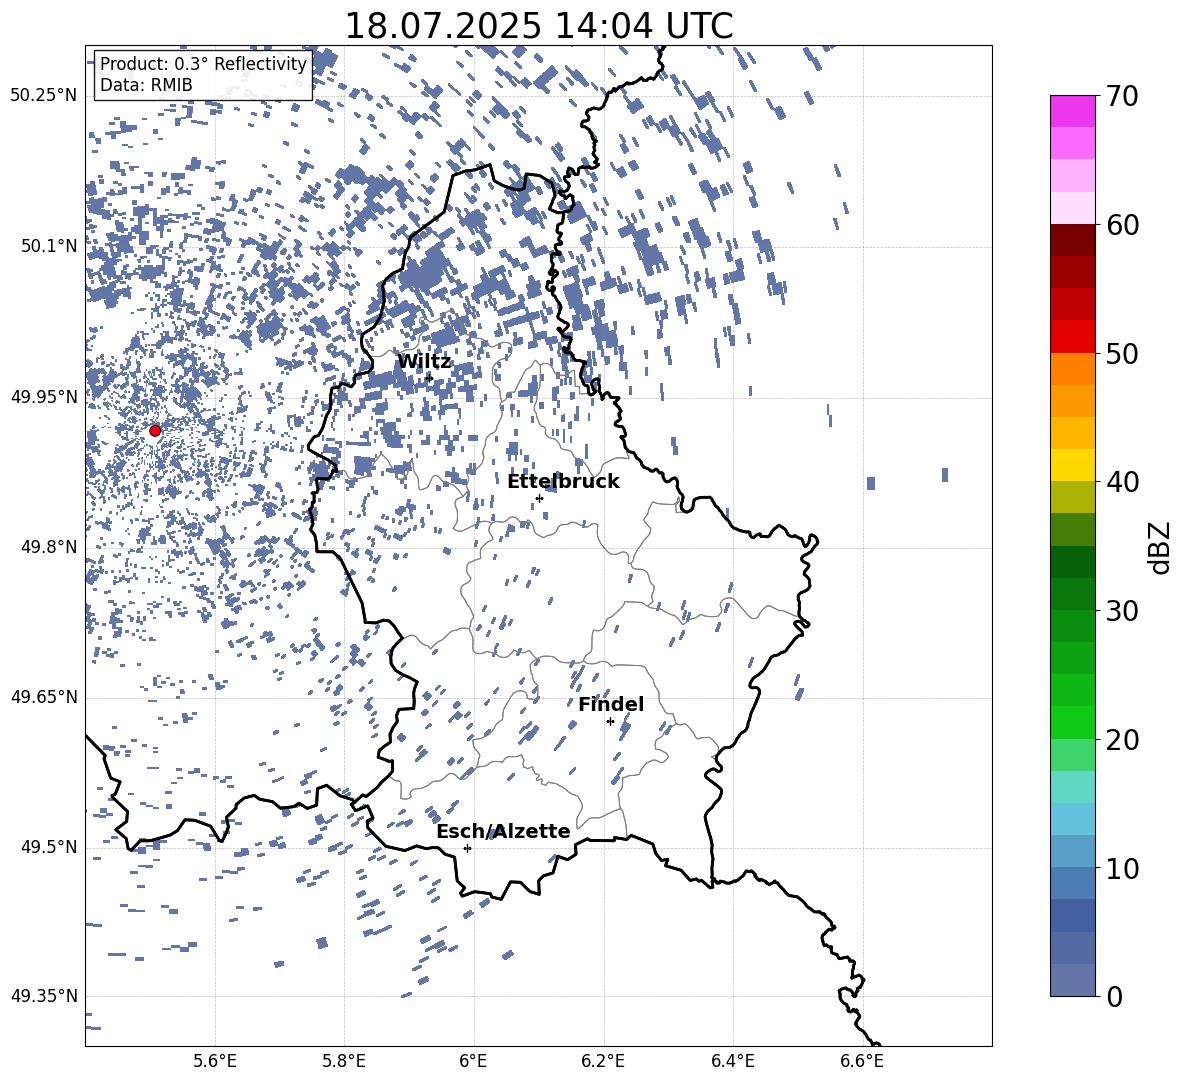1184x1081 pixels.
Task: Click the 6.4°E longitude label
Action: 732,1061
